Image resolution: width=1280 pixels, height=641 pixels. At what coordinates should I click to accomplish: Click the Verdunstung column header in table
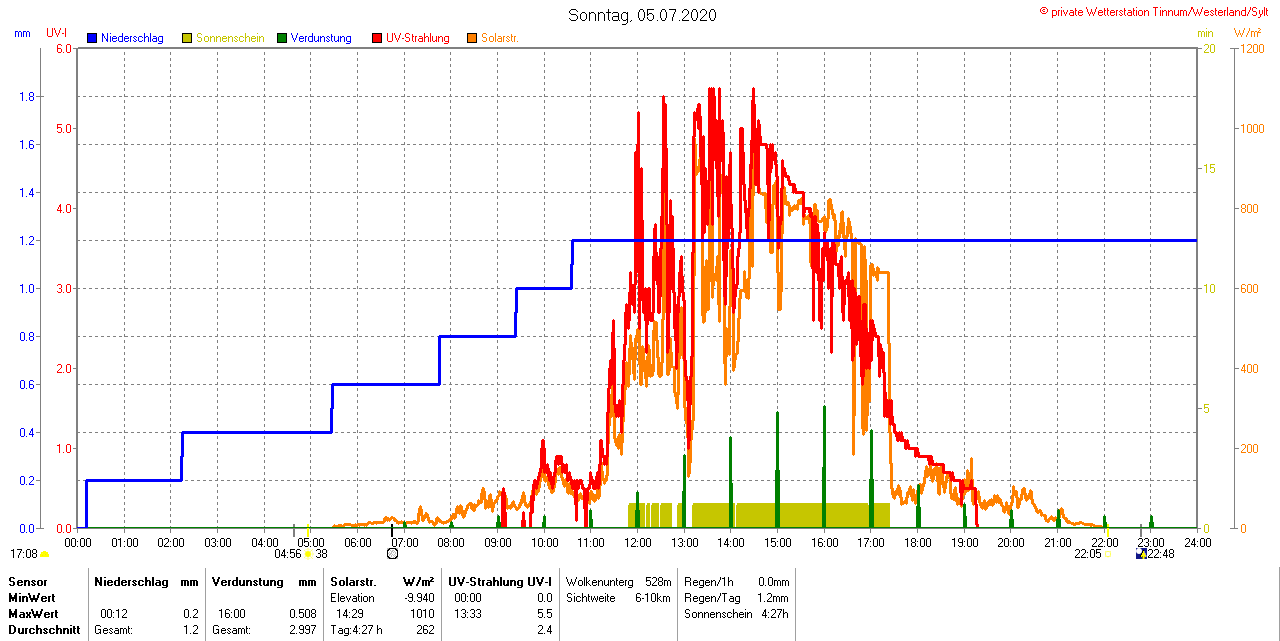[246, 582]
